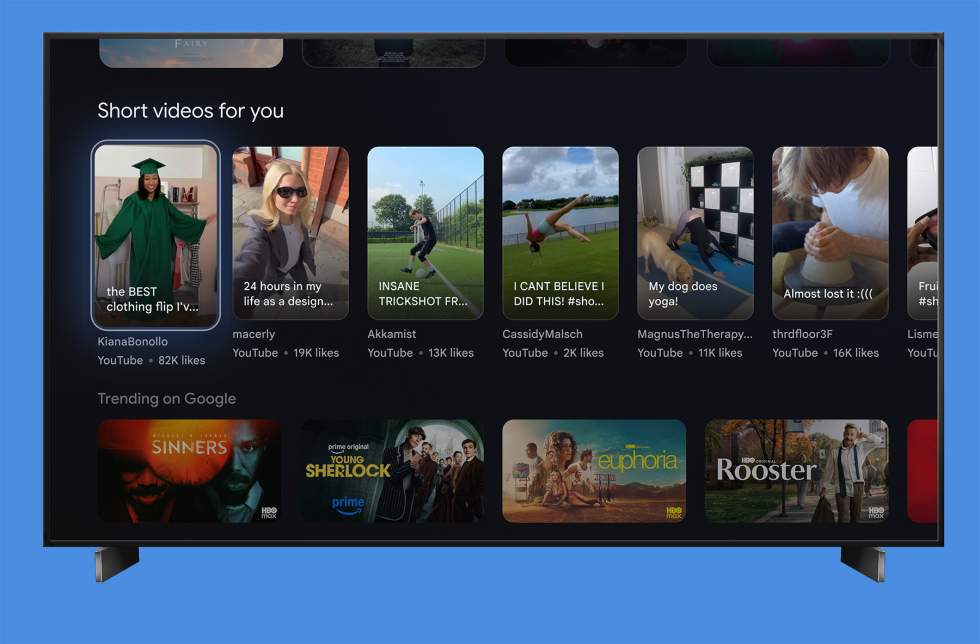
Task: Click the CassidyMalsch channel name
Action: point(542,334)
